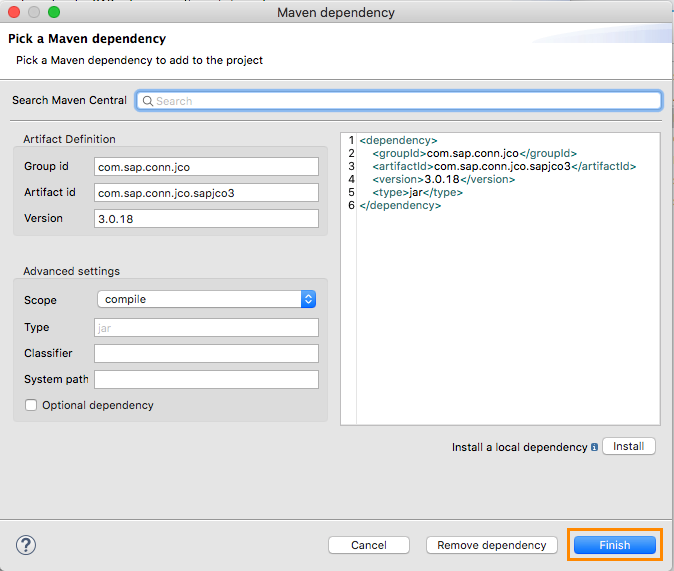This screenshot has height=571, width=674.
Task: Enable the Optional dependency checkbox
Action: click(31, 405)
